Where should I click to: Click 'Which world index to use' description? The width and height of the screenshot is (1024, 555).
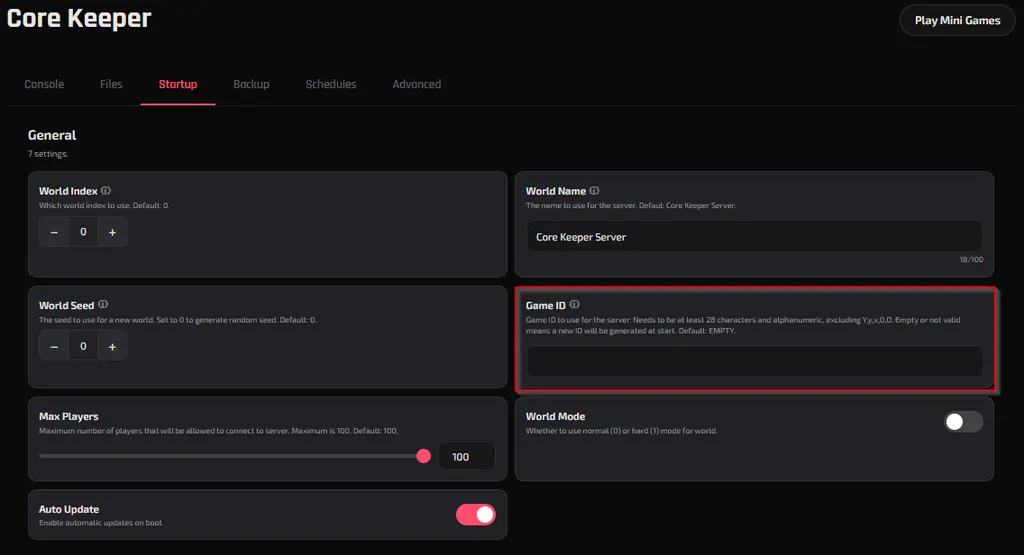tap(104, 206)
